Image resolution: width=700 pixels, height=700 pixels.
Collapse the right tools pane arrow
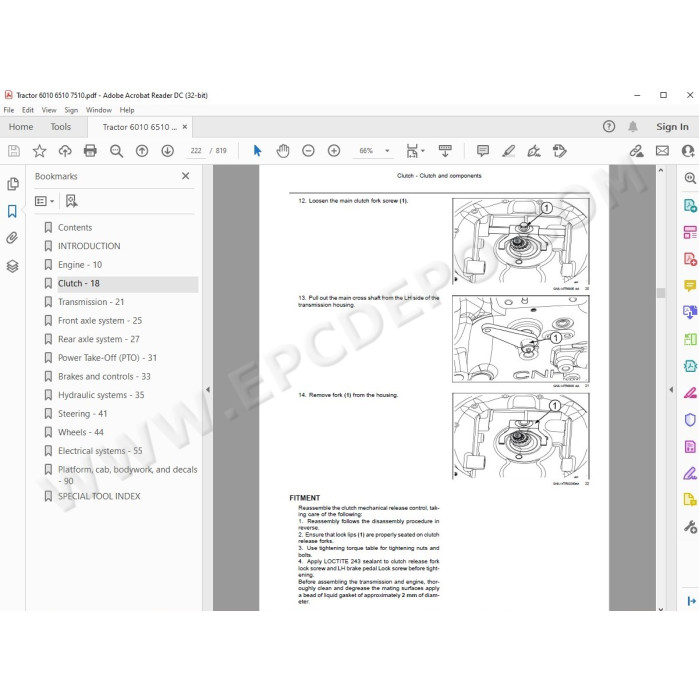click(x=671, y=389)
